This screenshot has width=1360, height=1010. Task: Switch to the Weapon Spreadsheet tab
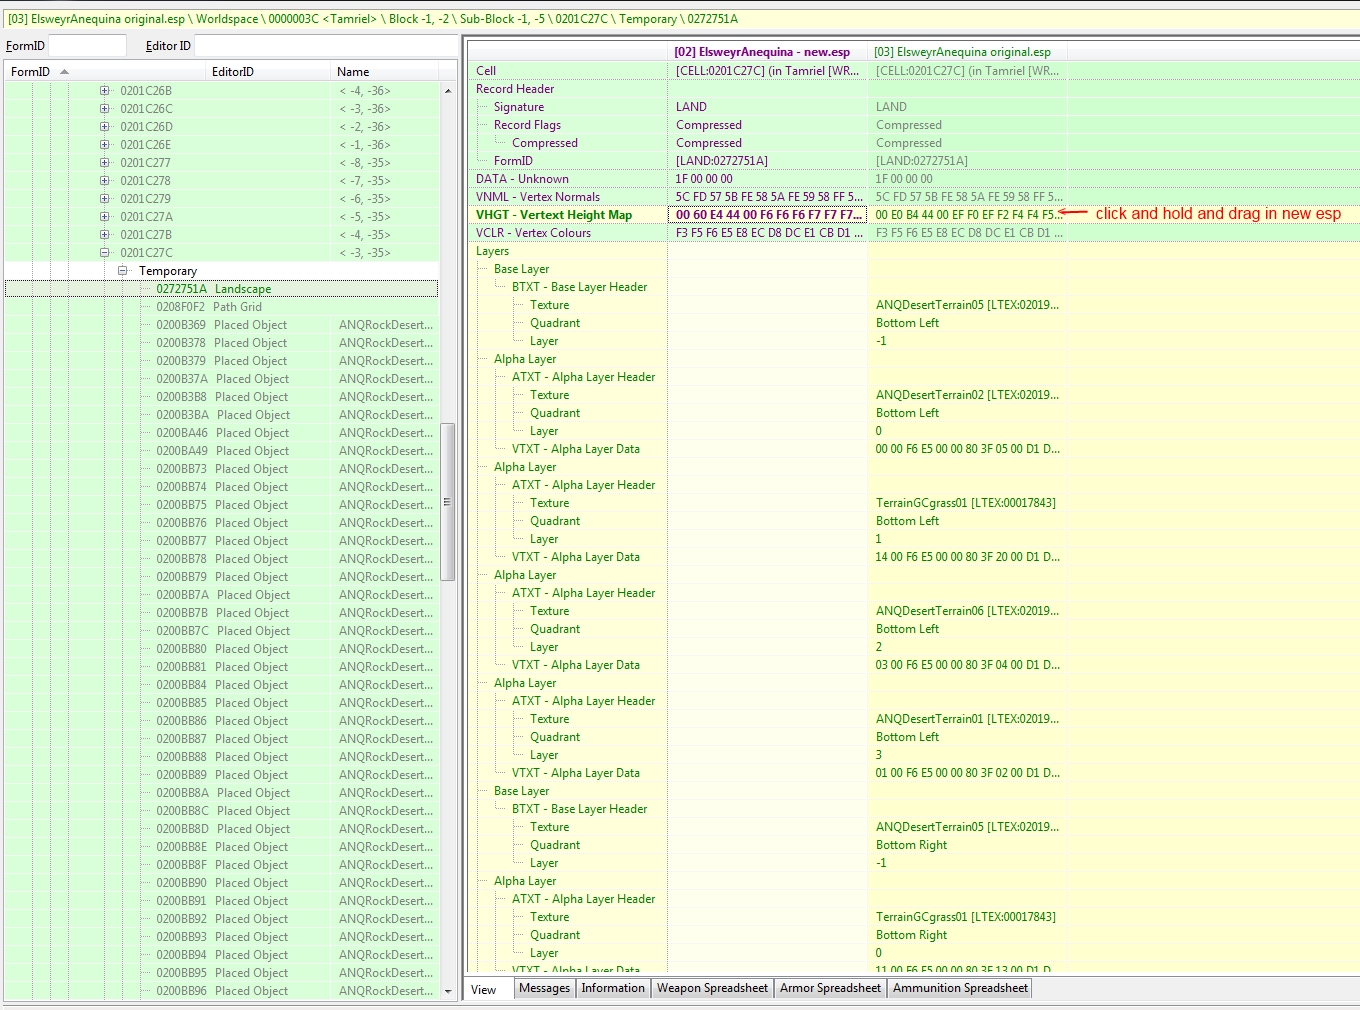coord(712,988)
